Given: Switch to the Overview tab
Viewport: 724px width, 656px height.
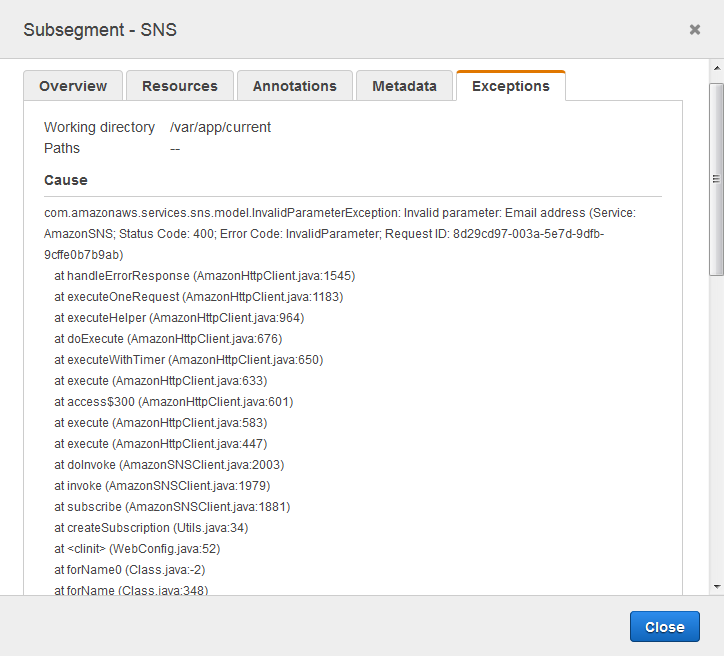Looking at the screenshot, I should [73, 86].
